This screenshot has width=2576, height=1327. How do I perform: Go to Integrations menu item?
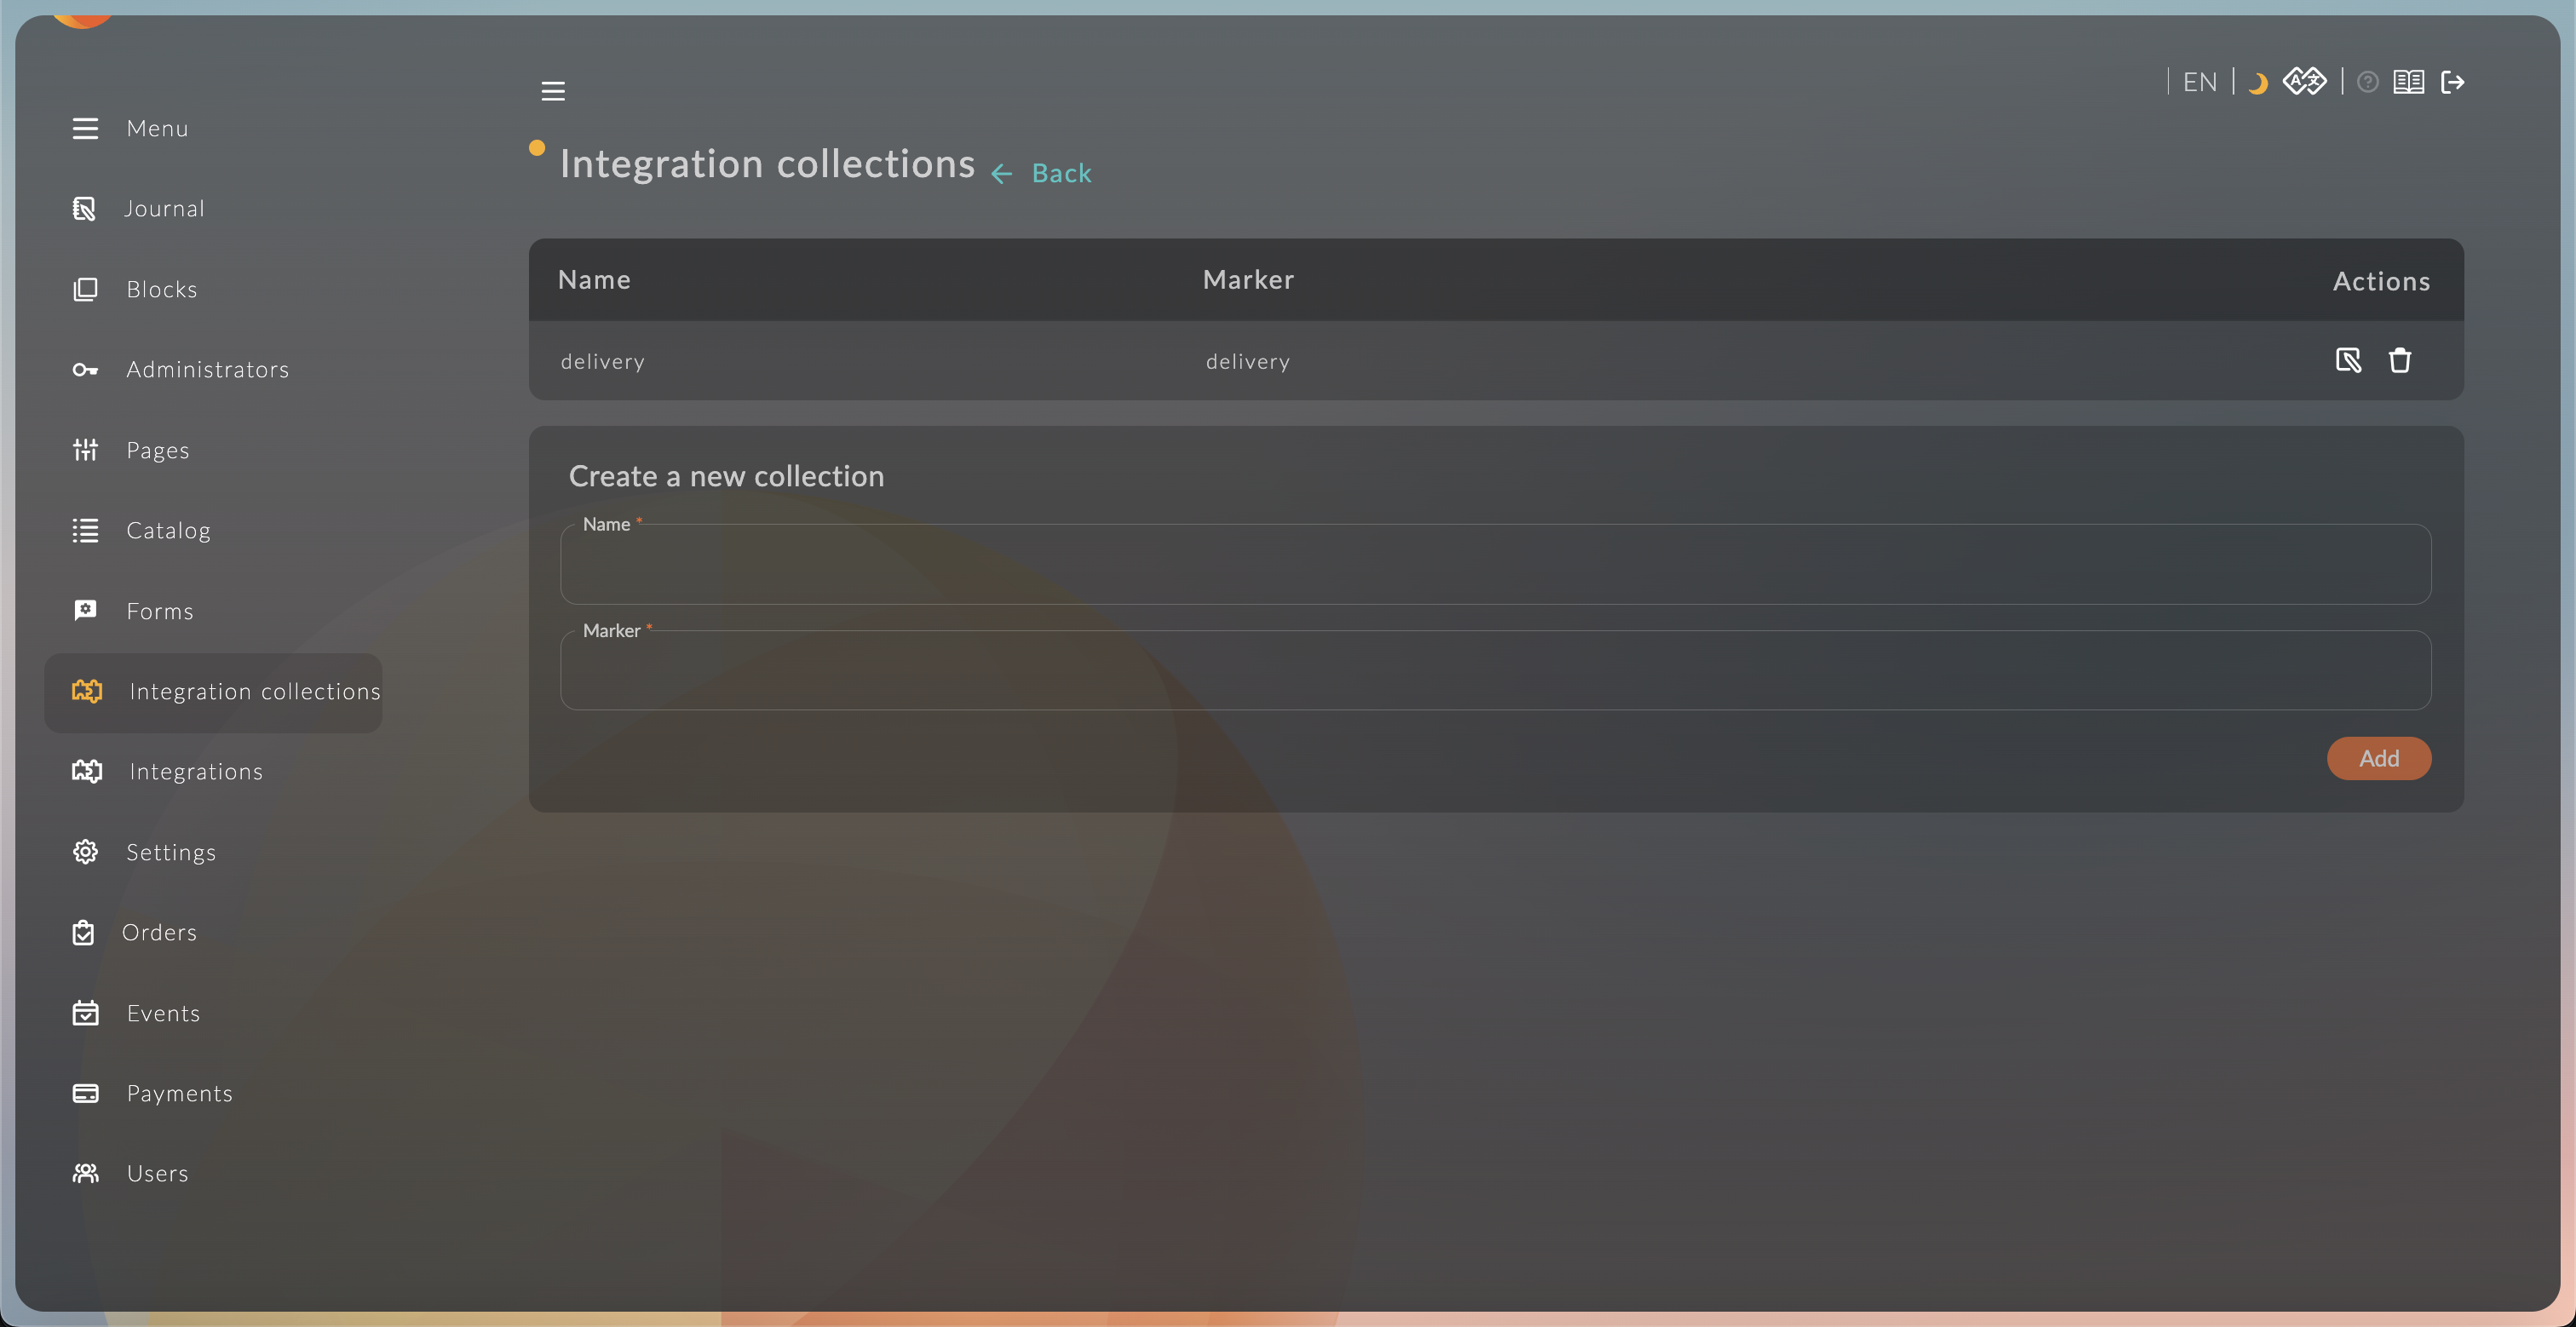coord(195,772)
